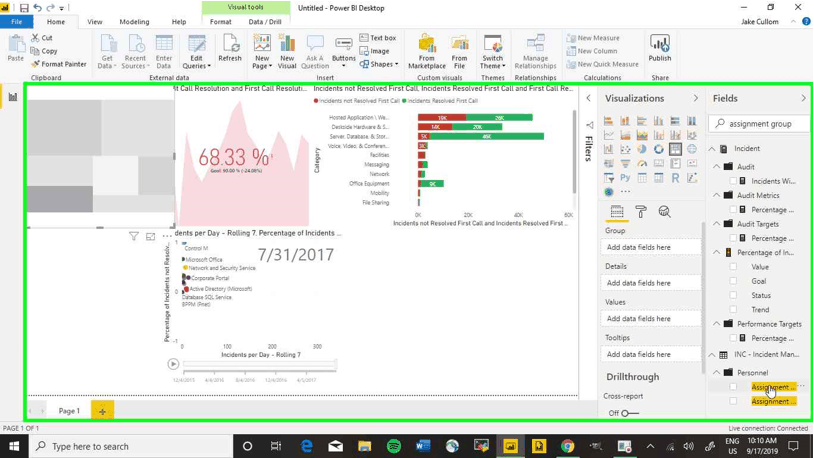Click the play axis timeline slider

pos(260,365)
